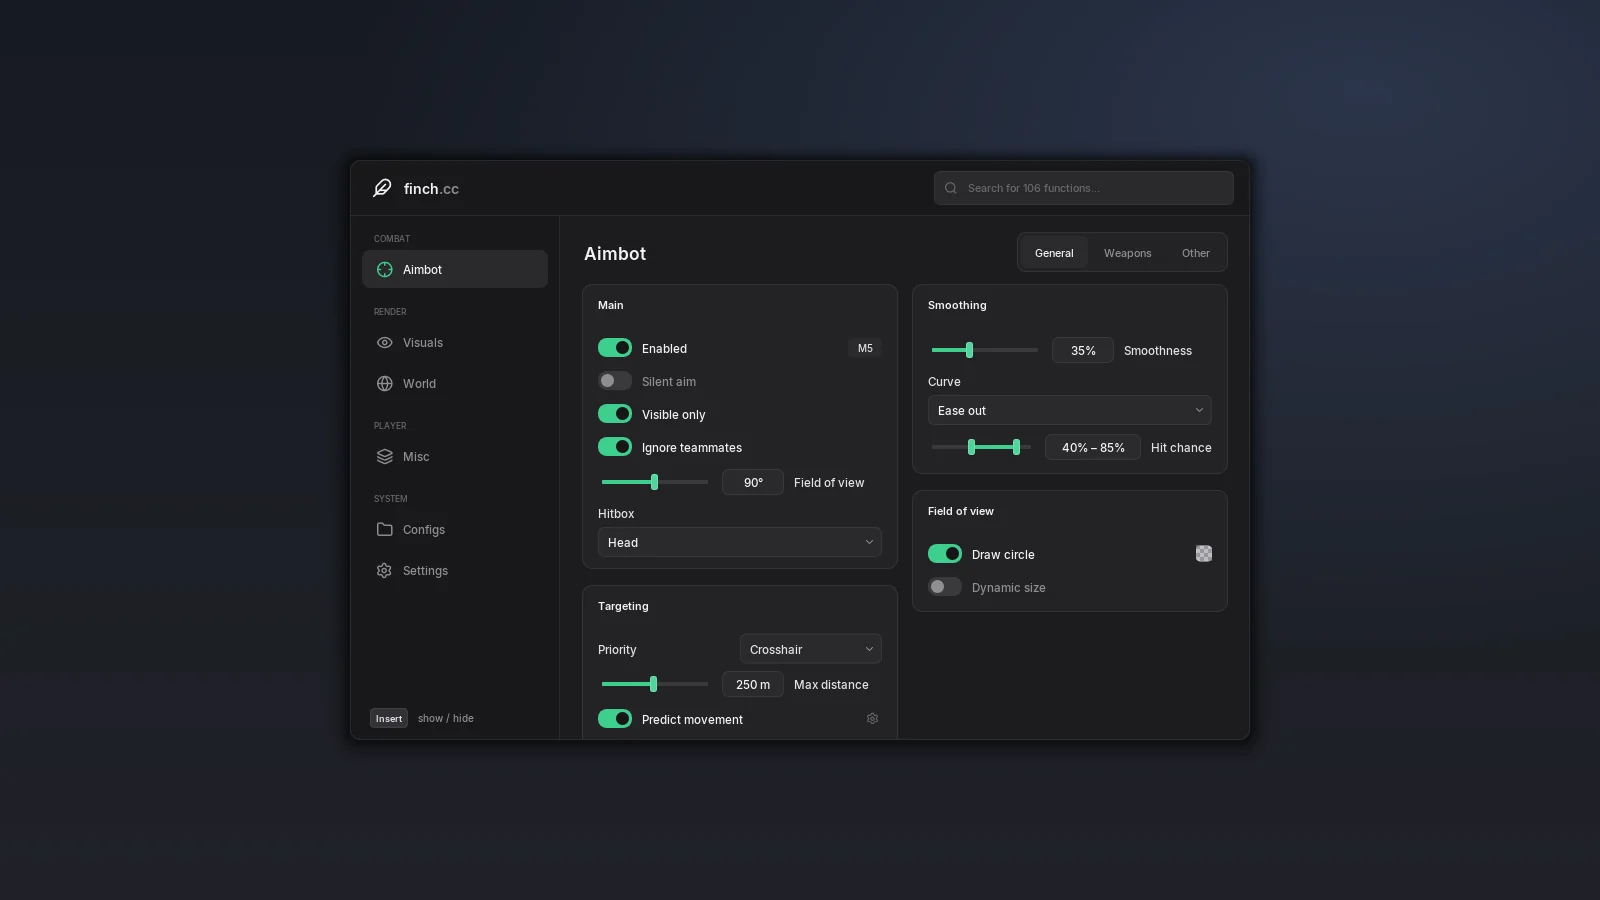1600x900 pixels.
Task: Click the Insert show/hide key button
Action: [389, 718]
